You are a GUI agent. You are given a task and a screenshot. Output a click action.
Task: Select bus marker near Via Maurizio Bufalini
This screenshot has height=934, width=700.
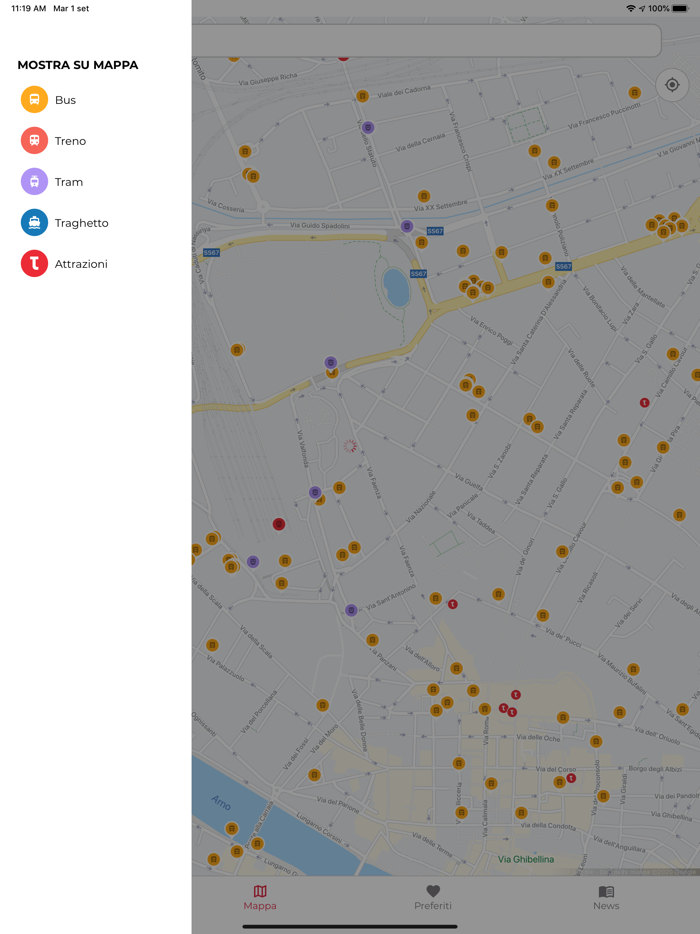(633, 670)
